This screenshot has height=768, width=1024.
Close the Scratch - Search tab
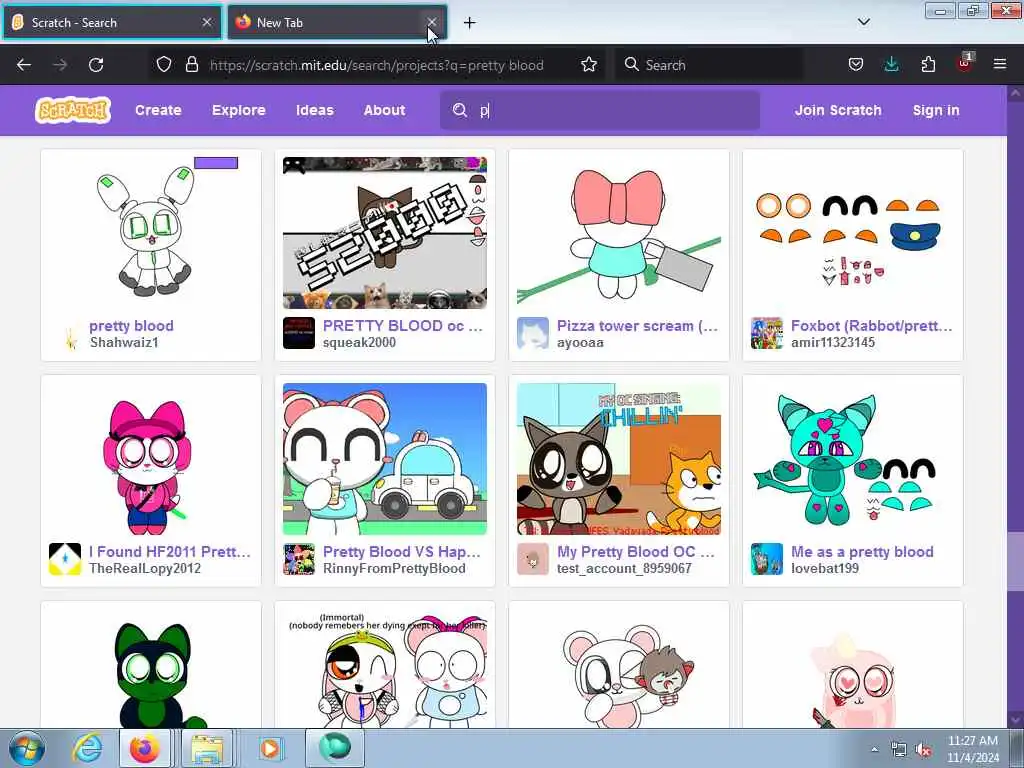coord(207,22)
